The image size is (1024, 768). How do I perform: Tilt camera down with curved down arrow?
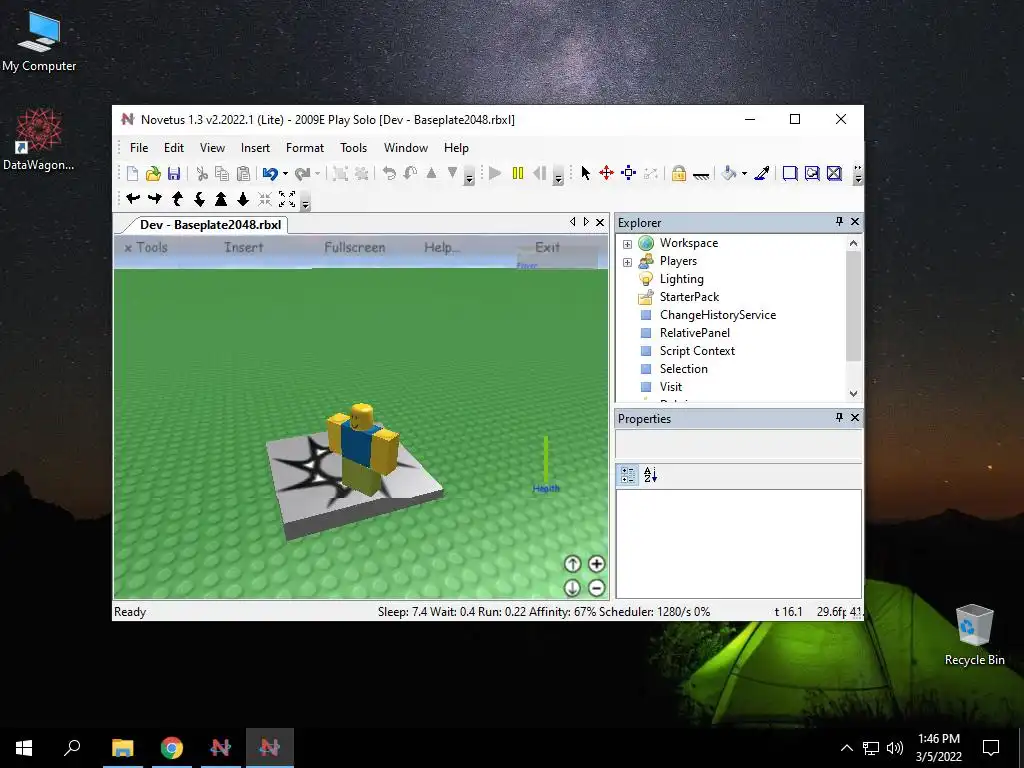pos(199,199)
